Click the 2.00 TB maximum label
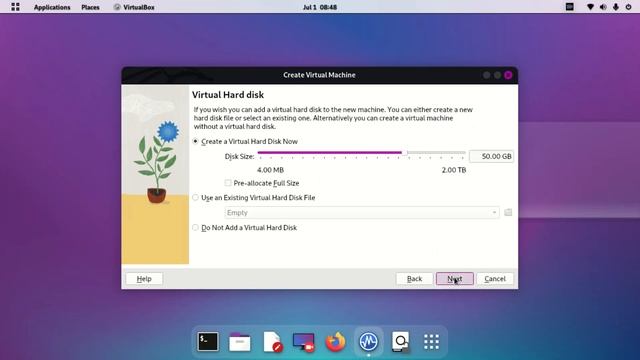 tap(454, 170)
